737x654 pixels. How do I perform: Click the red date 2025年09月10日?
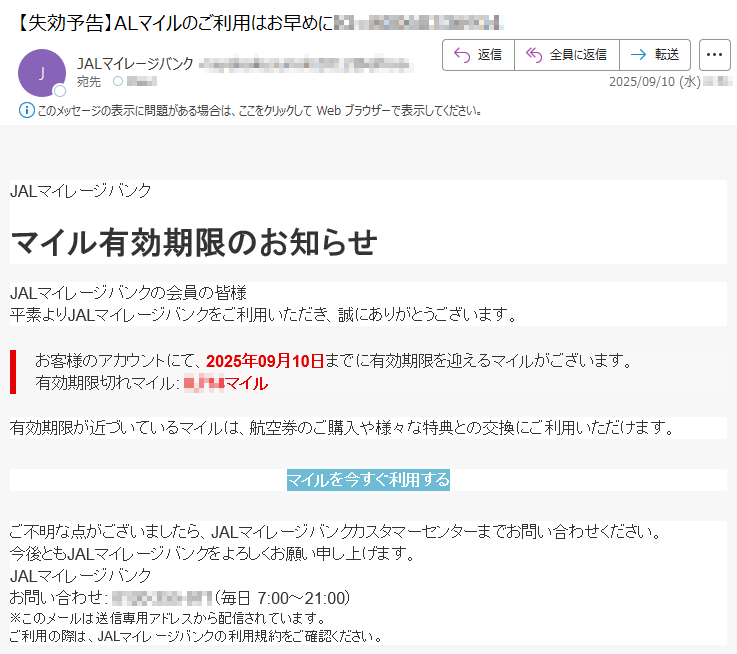point(265,361)
